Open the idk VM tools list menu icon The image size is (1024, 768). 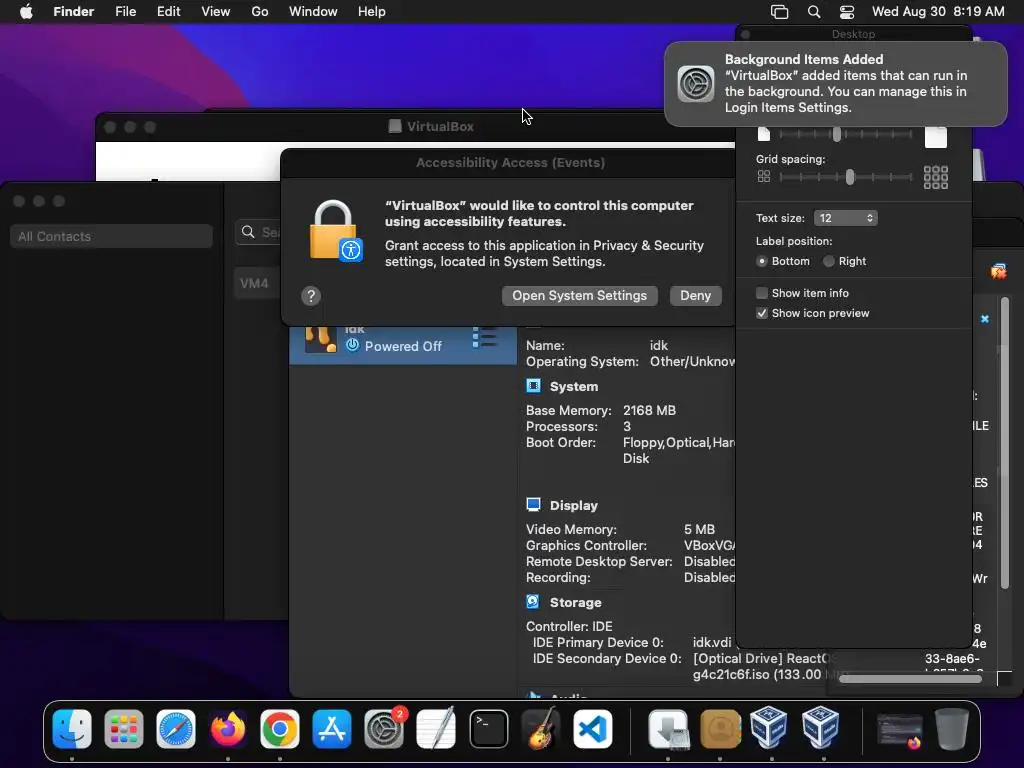coord(485,338)
